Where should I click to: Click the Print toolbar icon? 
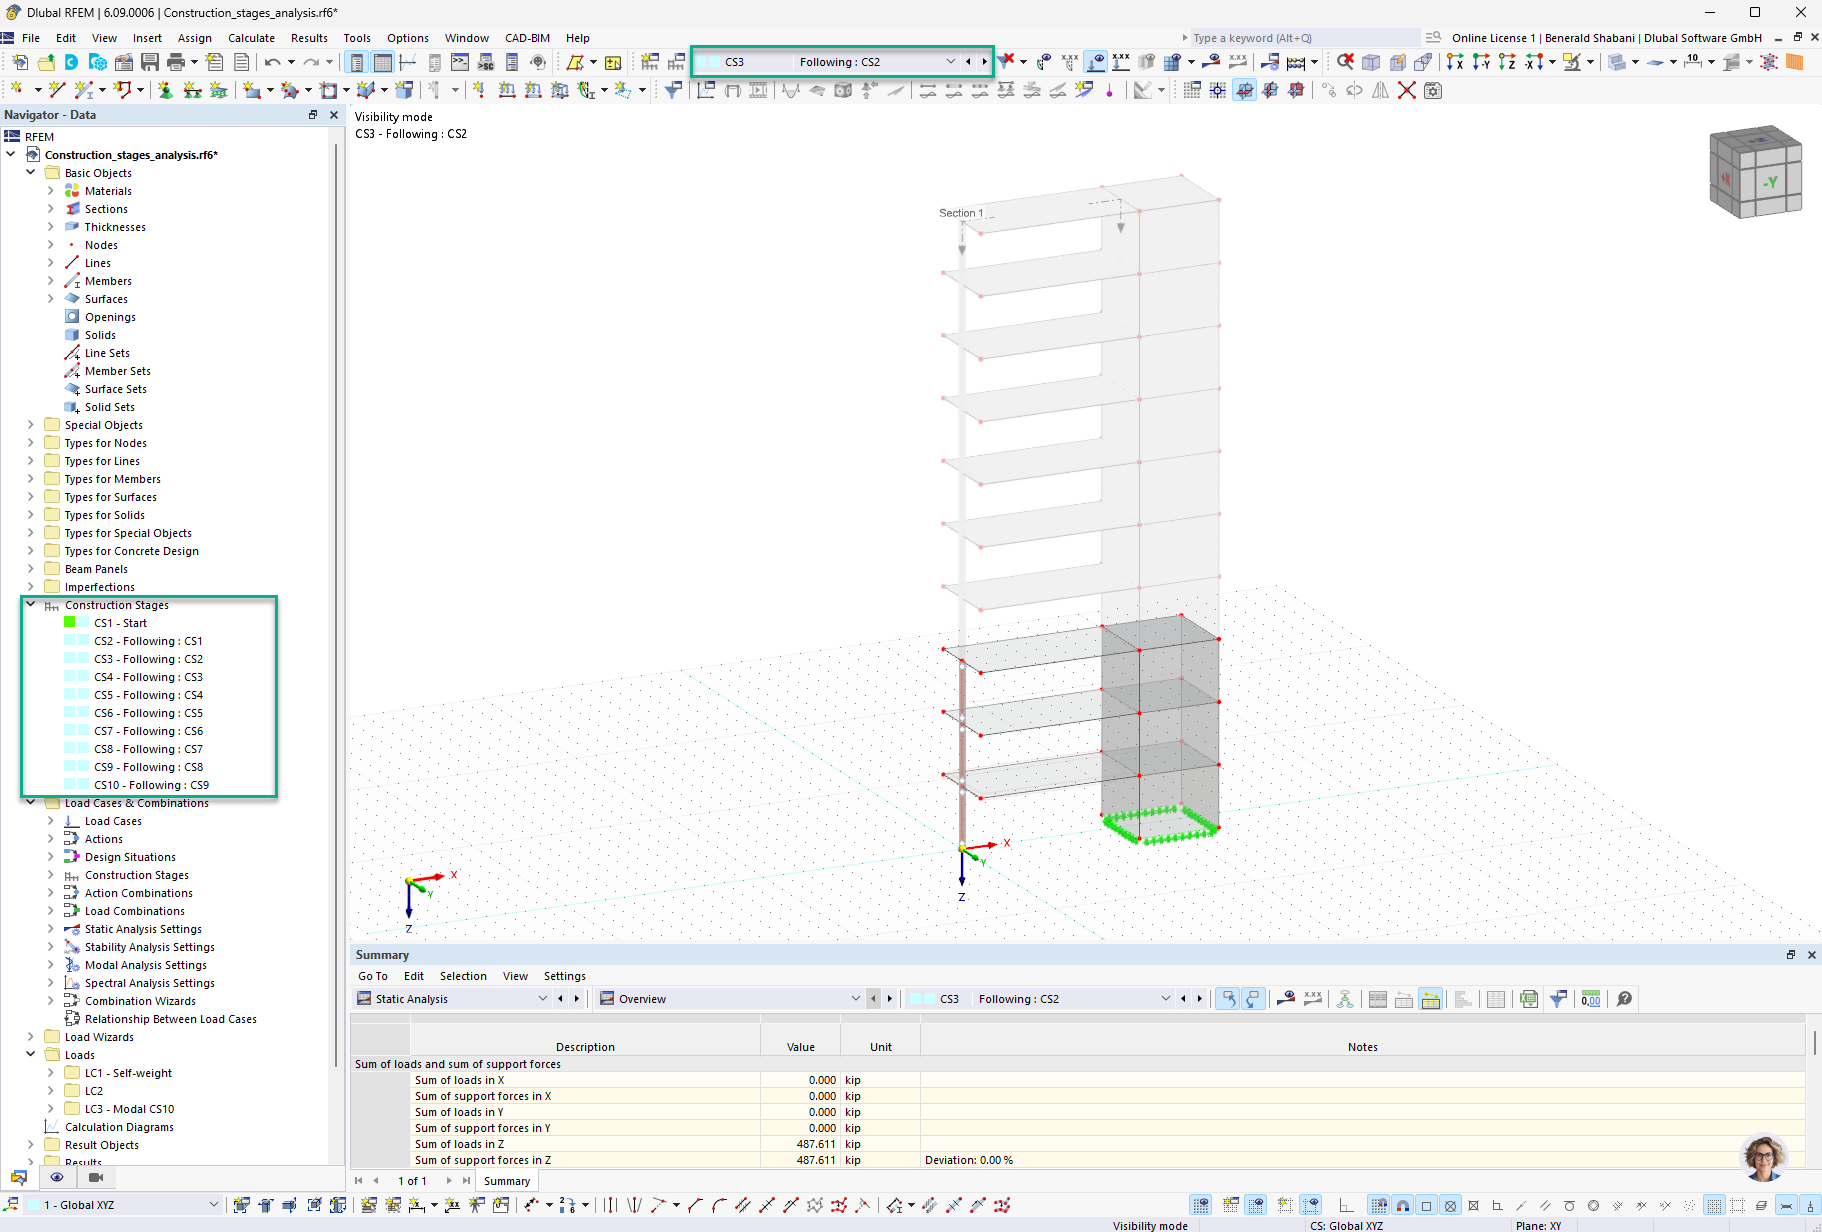[x=176, y=62]
